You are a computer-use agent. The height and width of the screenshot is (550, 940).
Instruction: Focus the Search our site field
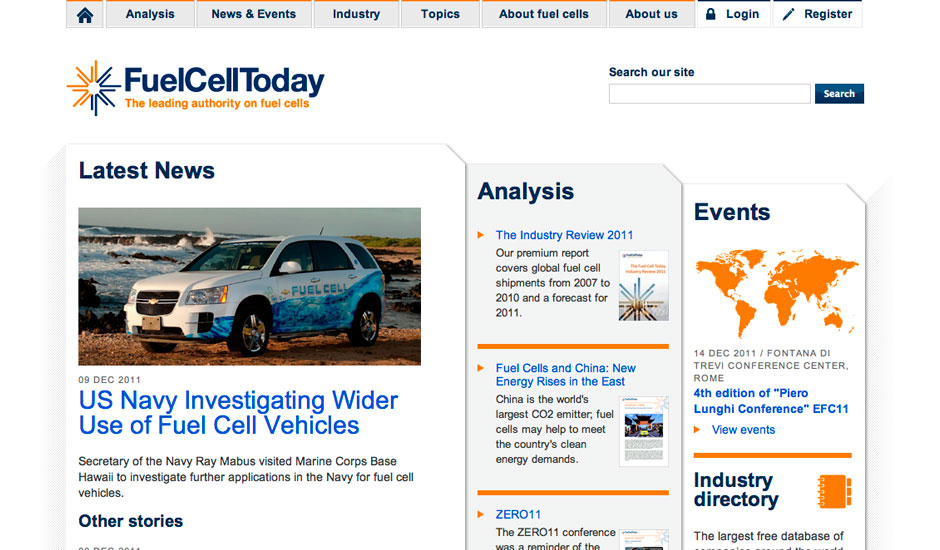710,94
